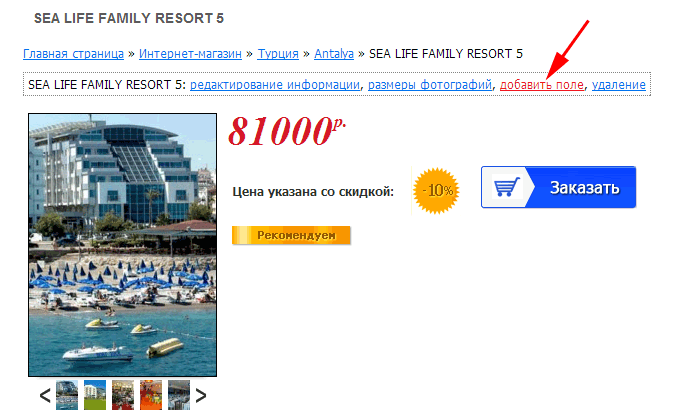The width and height of the screenshot is (678, 417).
Task: Enlarge the main hotel beach photo
Action: (122, 245)
